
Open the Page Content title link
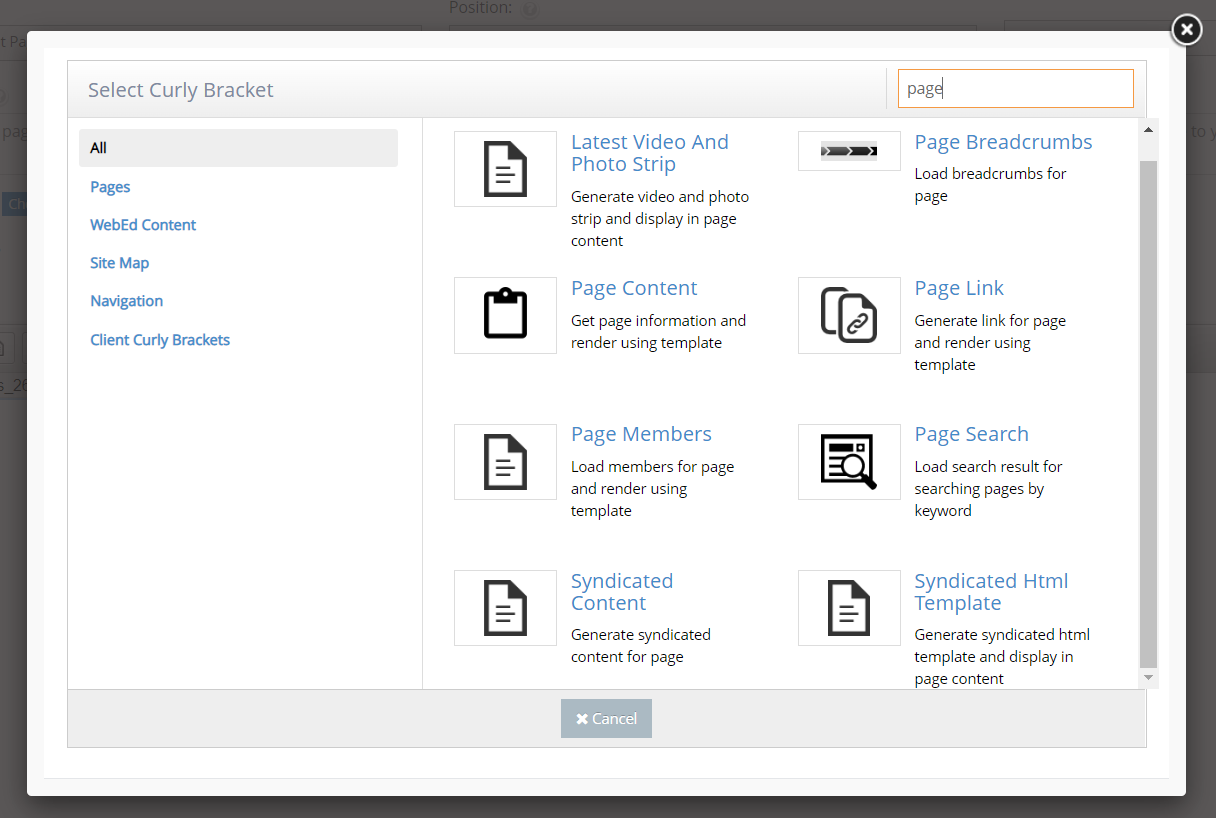(634, 288)
